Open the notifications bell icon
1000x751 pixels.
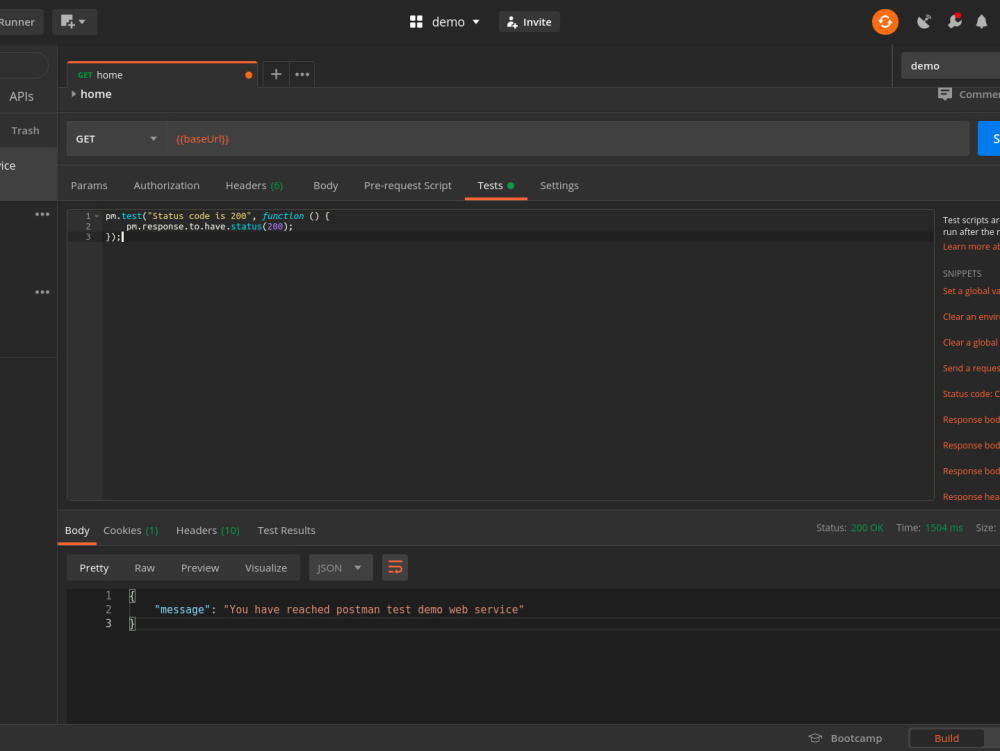click(982, 22)
